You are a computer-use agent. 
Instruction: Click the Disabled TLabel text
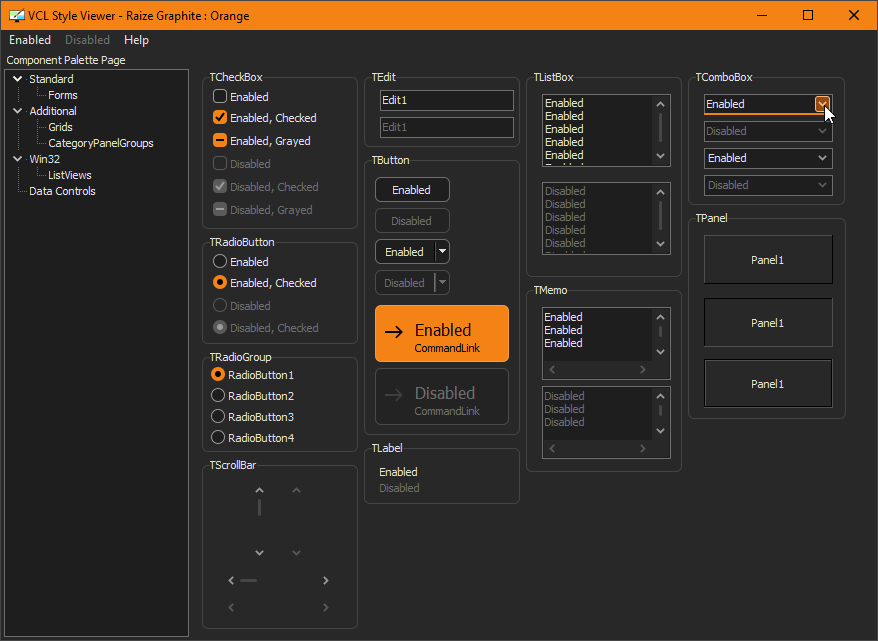399,488
